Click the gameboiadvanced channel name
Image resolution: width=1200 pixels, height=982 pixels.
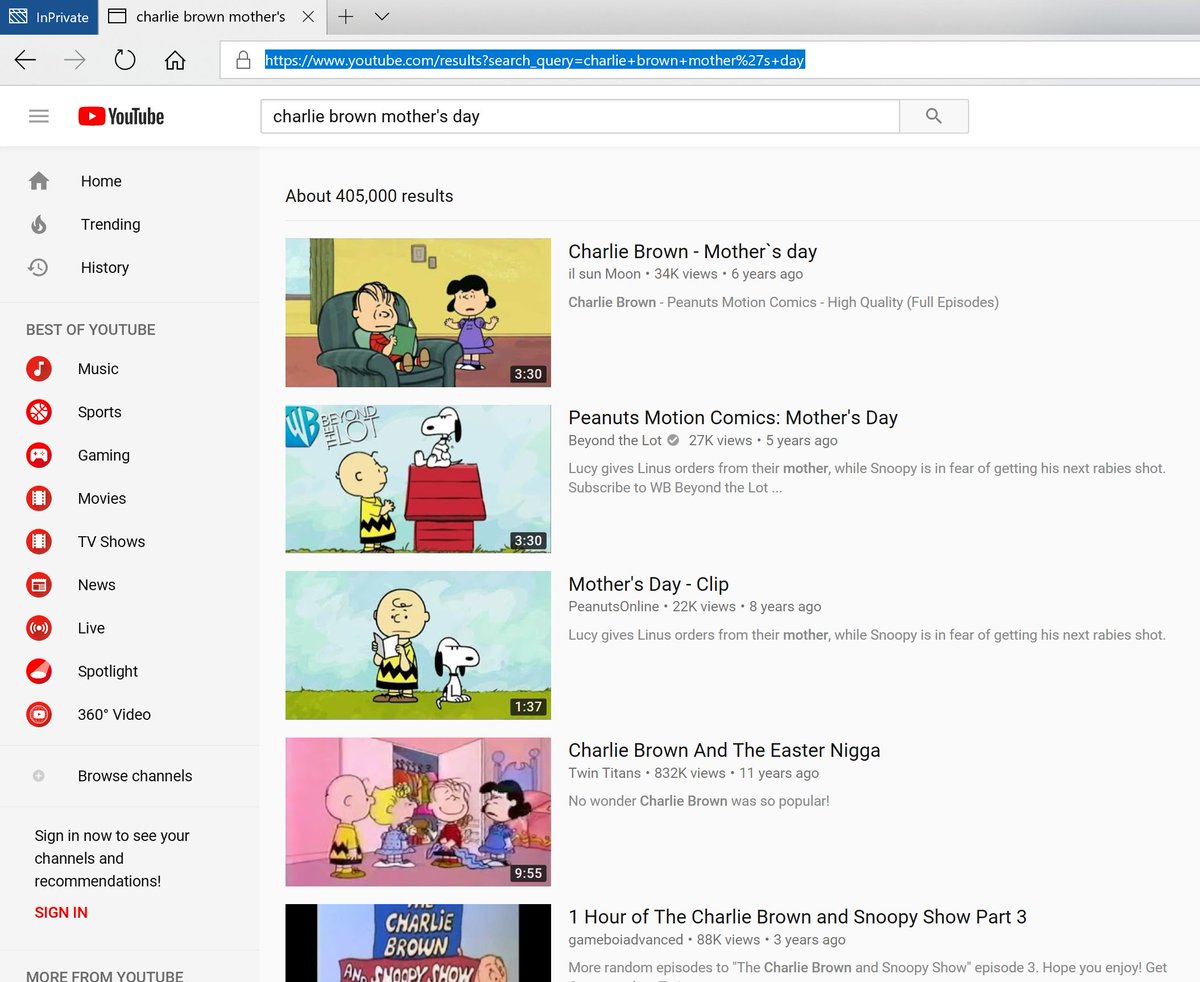click(626, 939)
